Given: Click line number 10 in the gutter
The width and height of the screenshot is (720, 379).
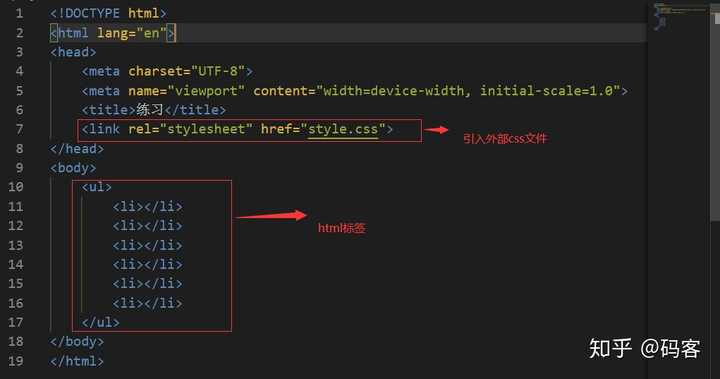Looking at the screenshot, I should (x=16, y=187).
